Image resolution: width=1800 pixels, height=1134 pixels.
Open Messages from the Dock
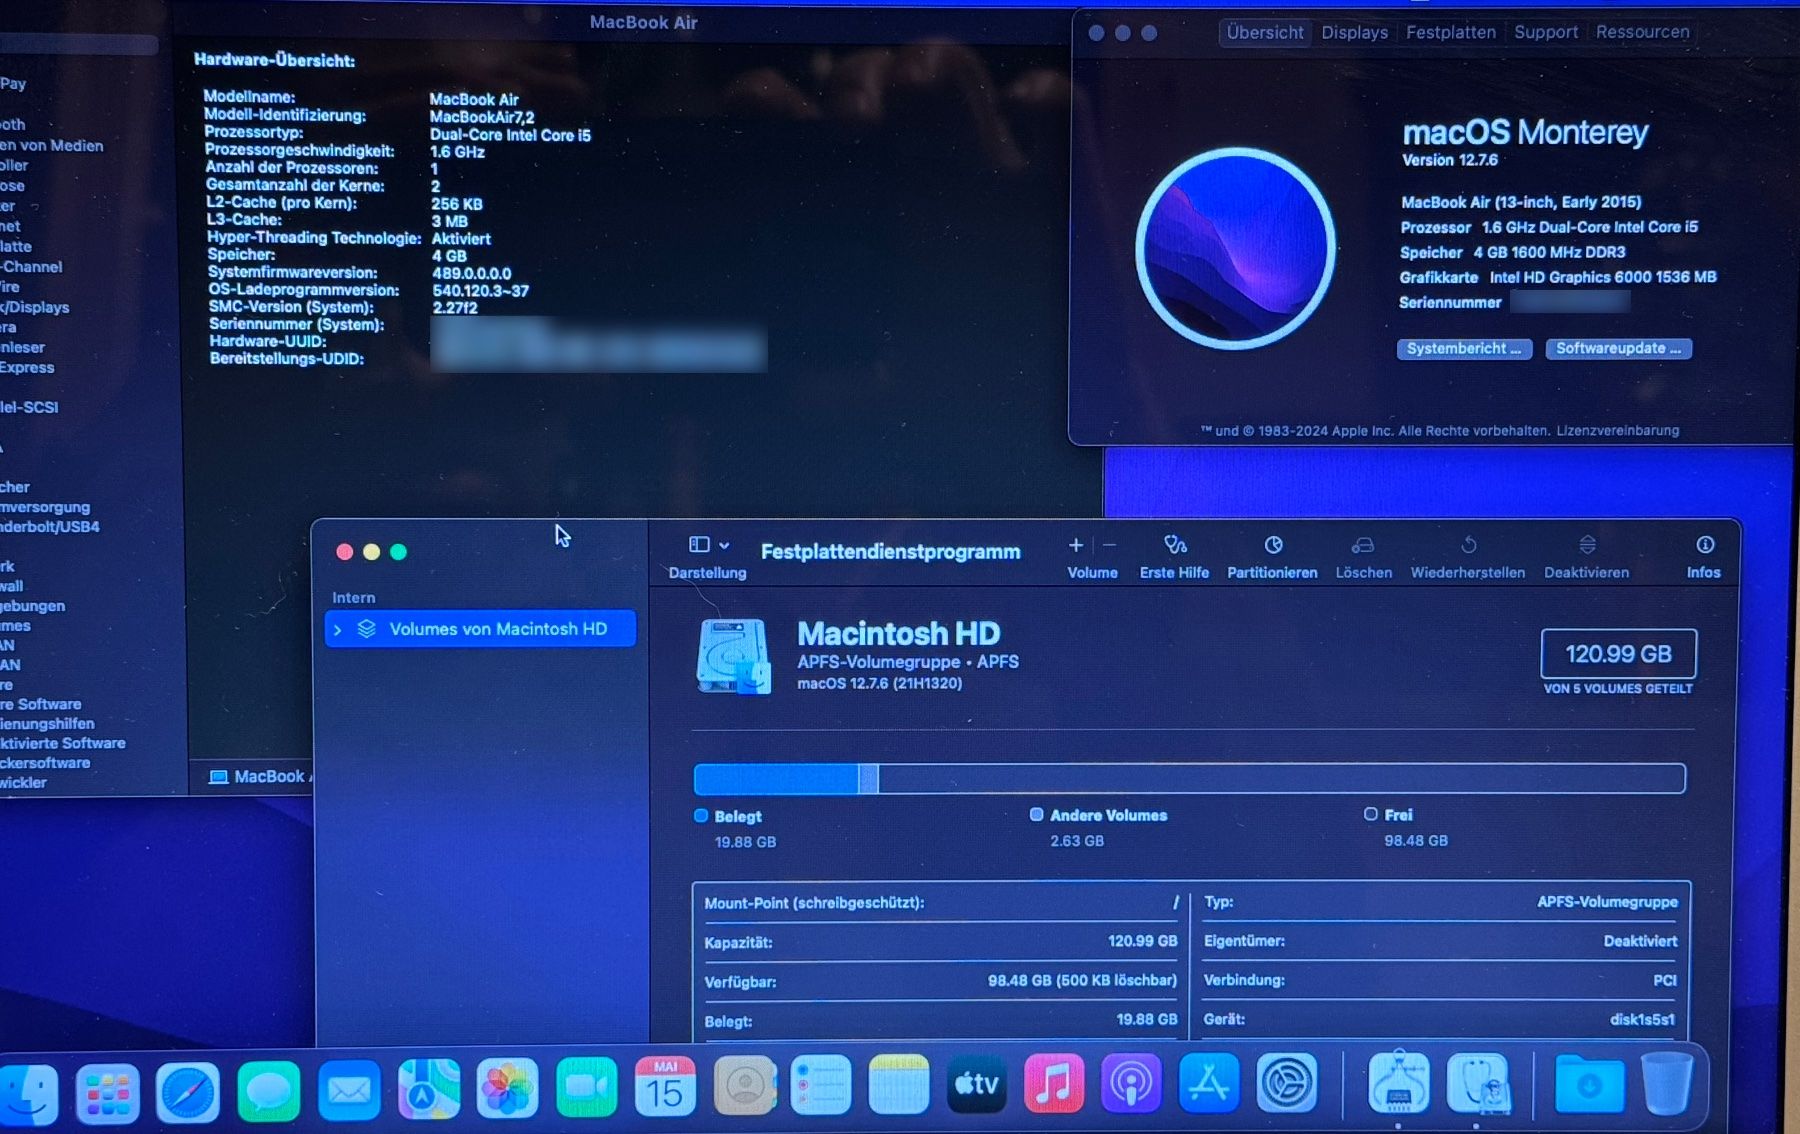click(x=268, y=1091)
